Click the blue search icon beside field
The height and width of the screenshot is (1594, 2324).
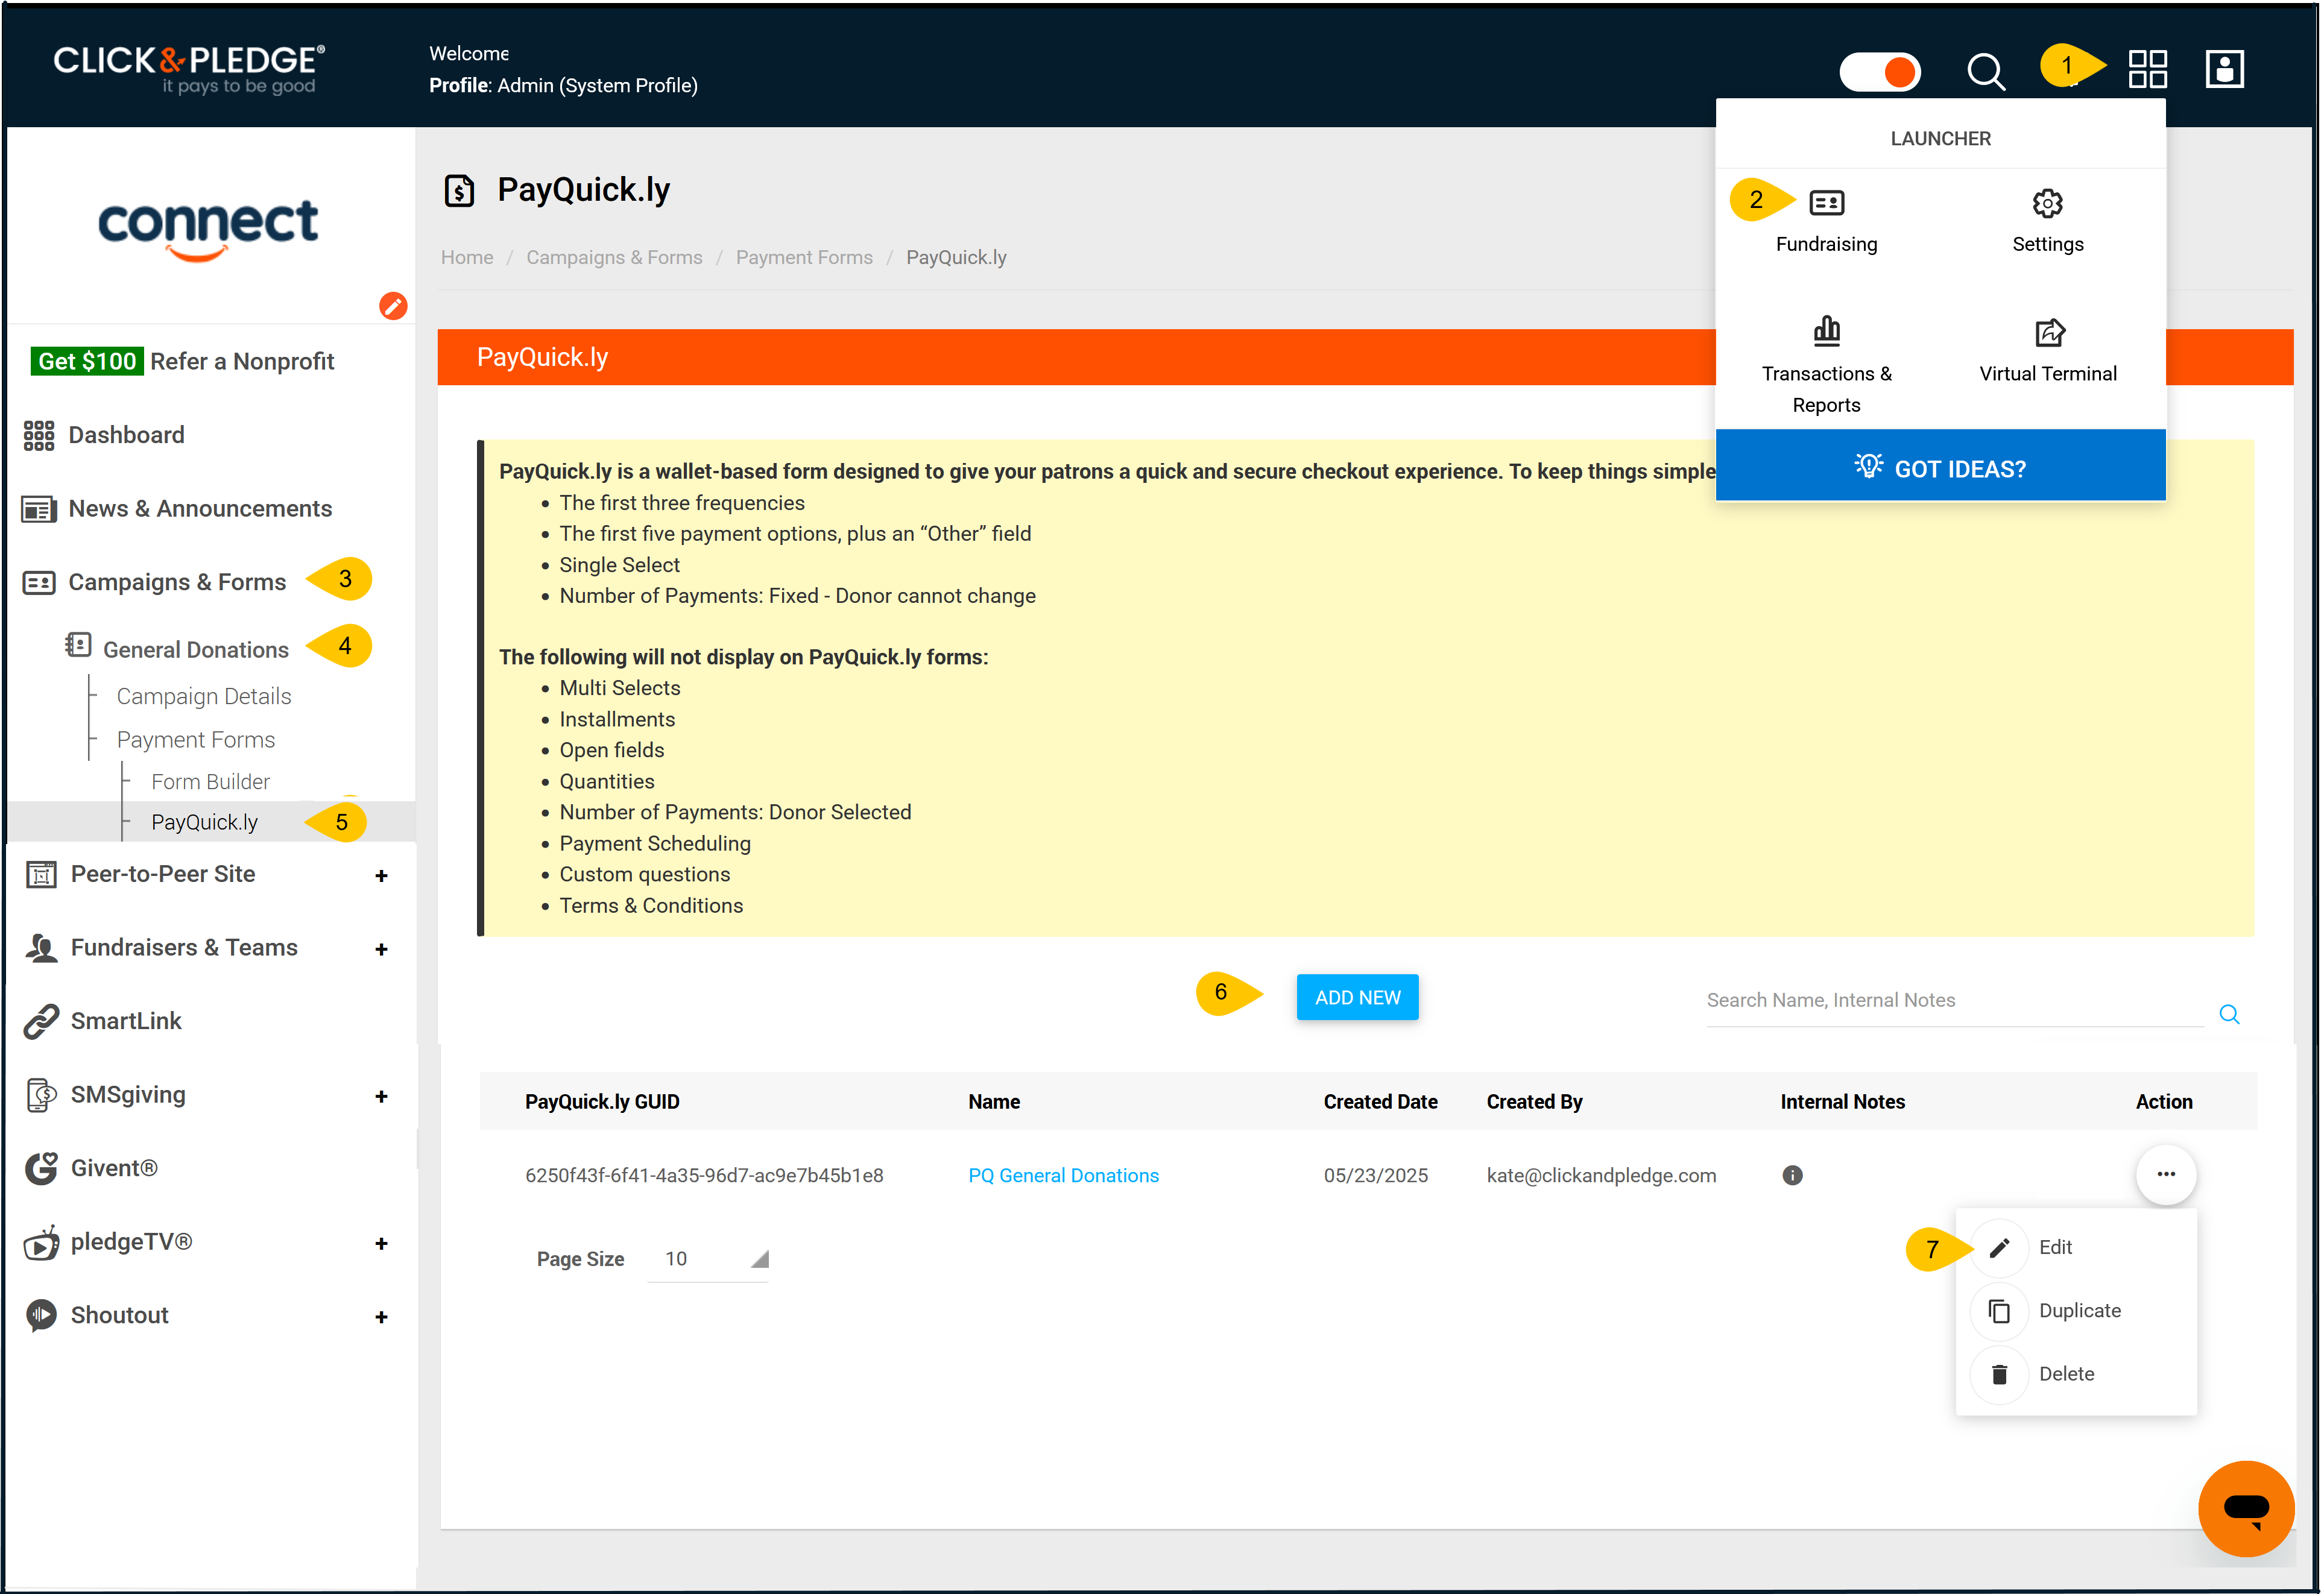2228,1014
